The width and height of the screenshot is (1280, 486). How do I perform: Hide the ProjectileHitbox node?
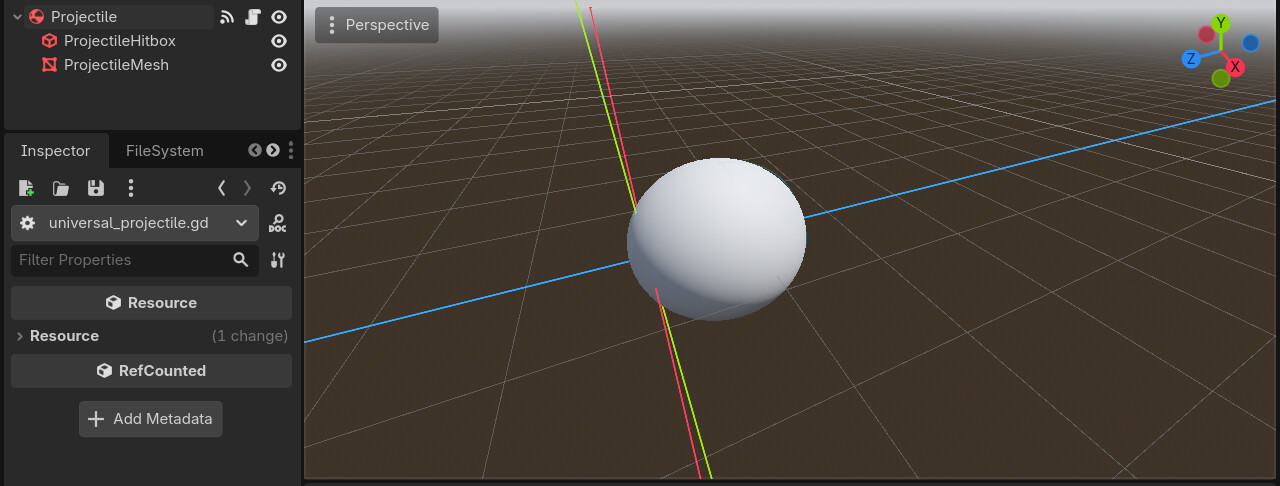tap(279, 41)
